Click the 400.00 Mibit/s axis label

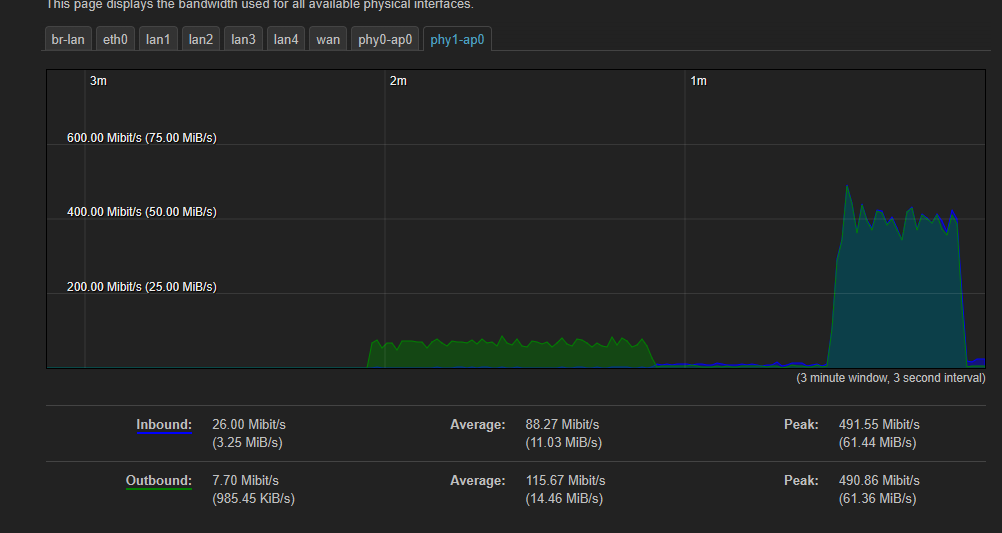142,212
